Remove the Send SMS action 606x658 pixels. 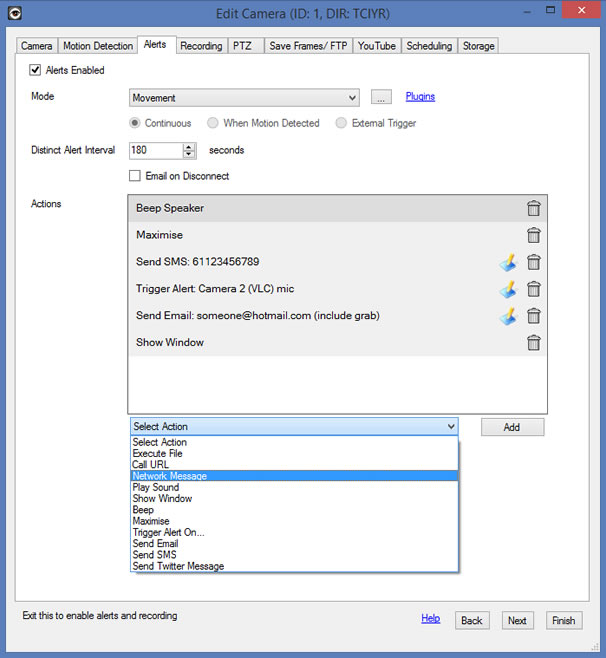[x=534, y=262]
